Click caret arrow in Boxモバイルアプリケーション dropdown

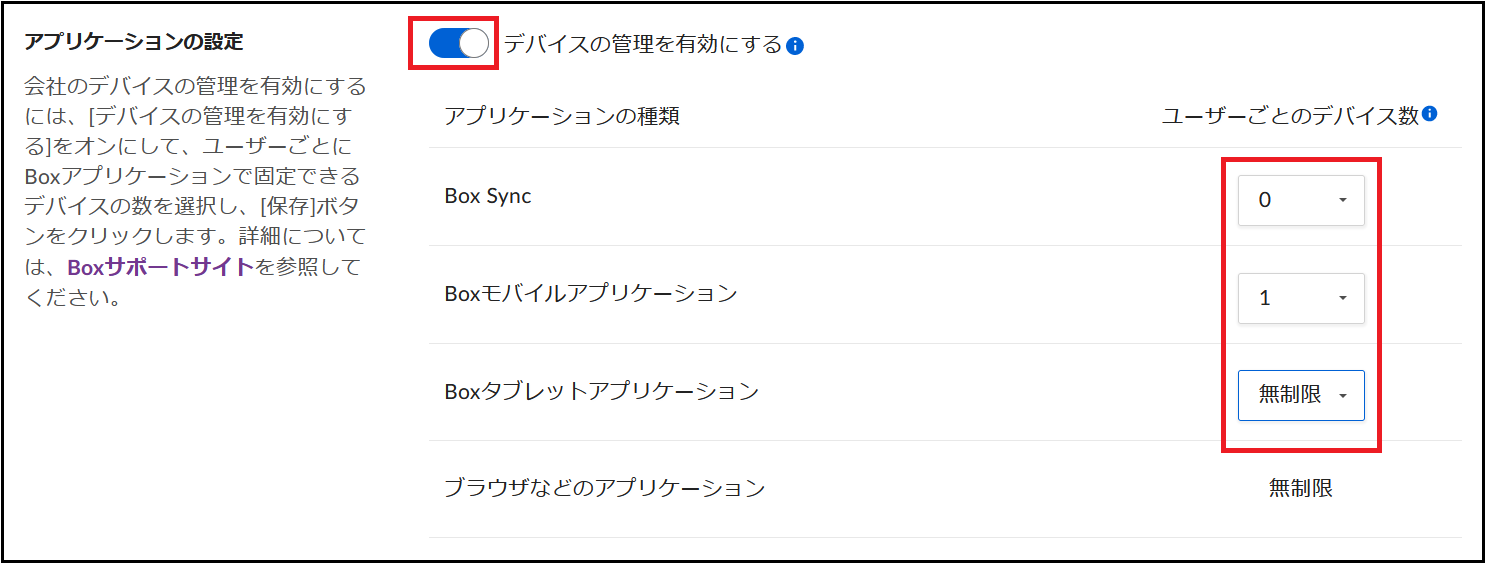[x=1343, y=298]
